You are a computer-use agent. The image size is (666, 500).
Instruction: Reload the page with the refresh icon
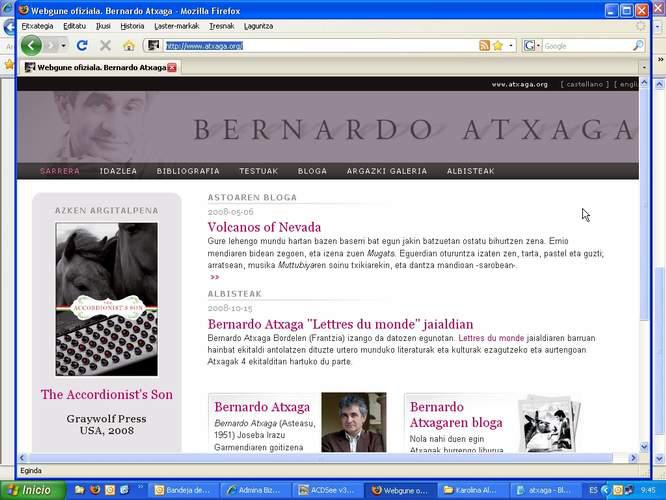coord(82,45)
